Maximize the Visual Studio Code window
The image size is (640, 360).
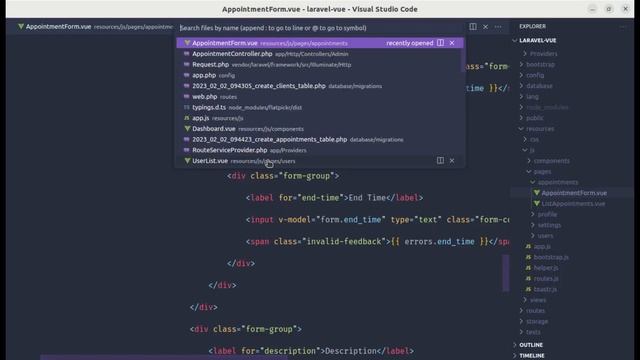[x=609, y=9]
